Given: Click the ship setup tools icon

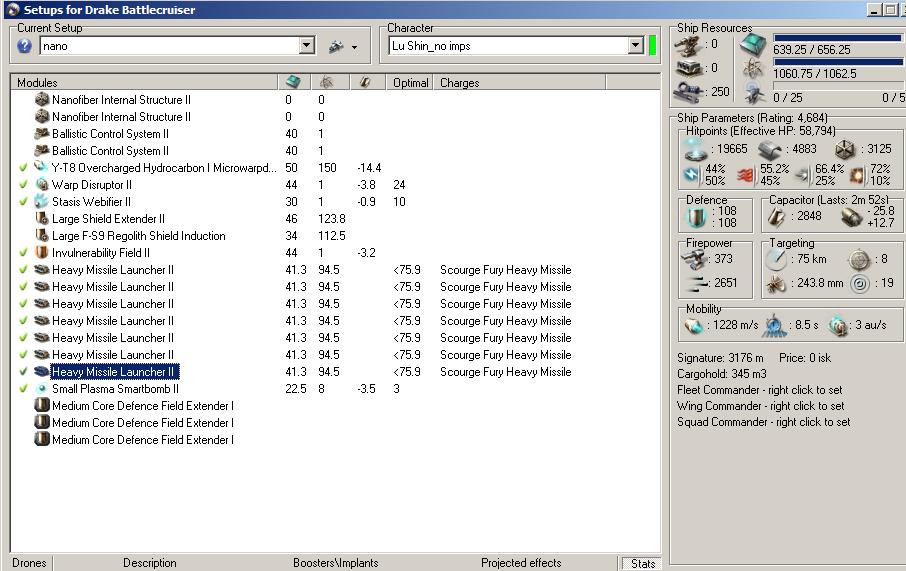Looking at the screenshot, I should tap(336, 46).
